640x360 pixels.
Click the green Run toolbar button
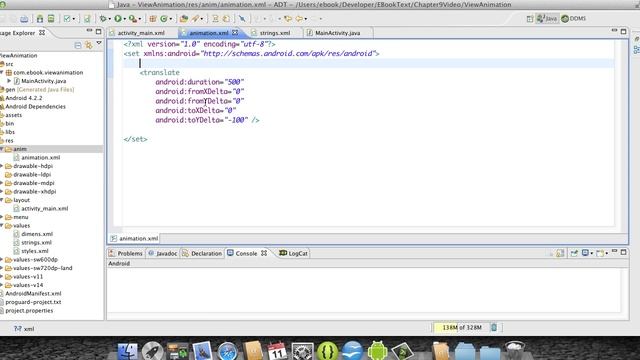click(x=118, y=19)
